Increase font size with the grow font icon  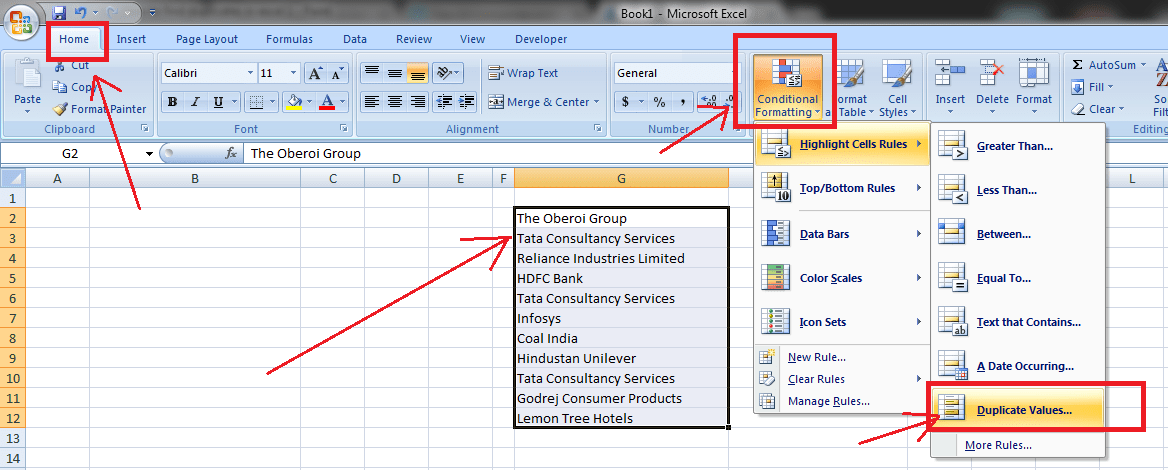pyautogui.click(x=316, y=73)
